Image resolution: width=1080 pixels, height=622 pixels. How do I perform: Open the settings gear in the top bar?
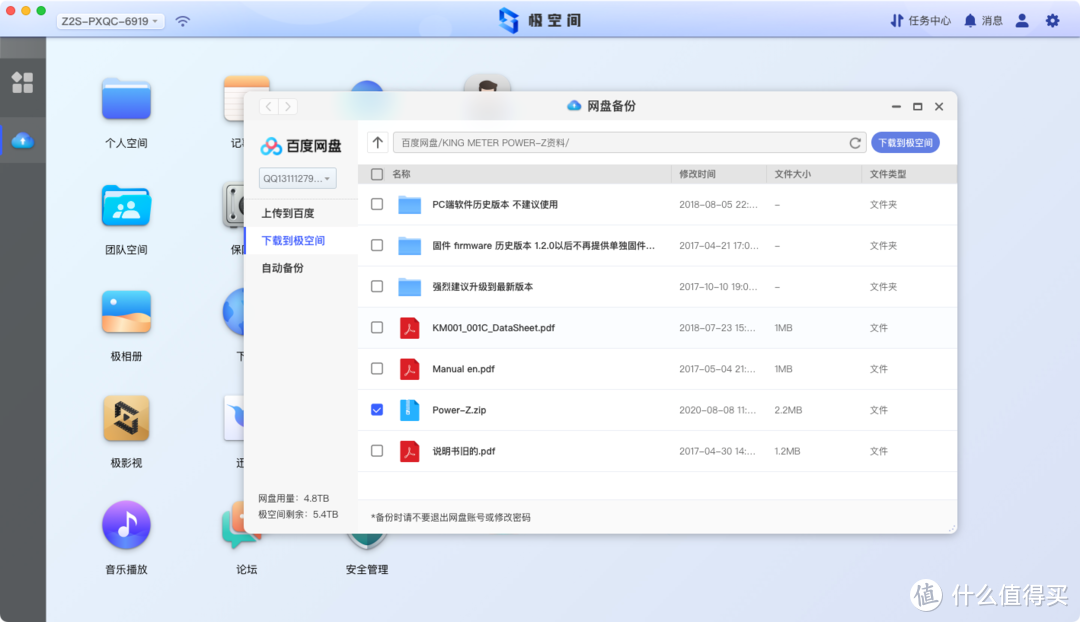(x=1053, y=20)
